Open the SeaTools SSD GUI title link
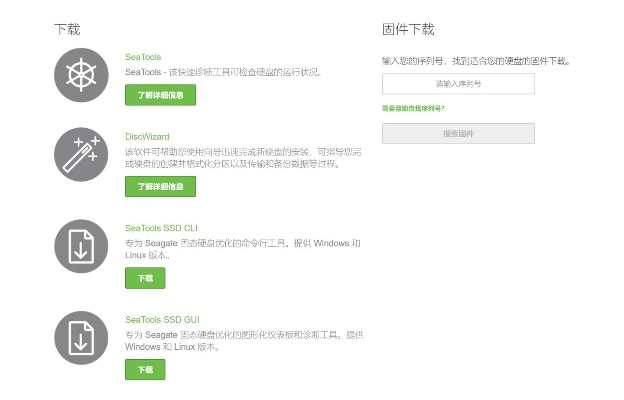The height and width of the screenshot is (400, 624). pos(162,319)
